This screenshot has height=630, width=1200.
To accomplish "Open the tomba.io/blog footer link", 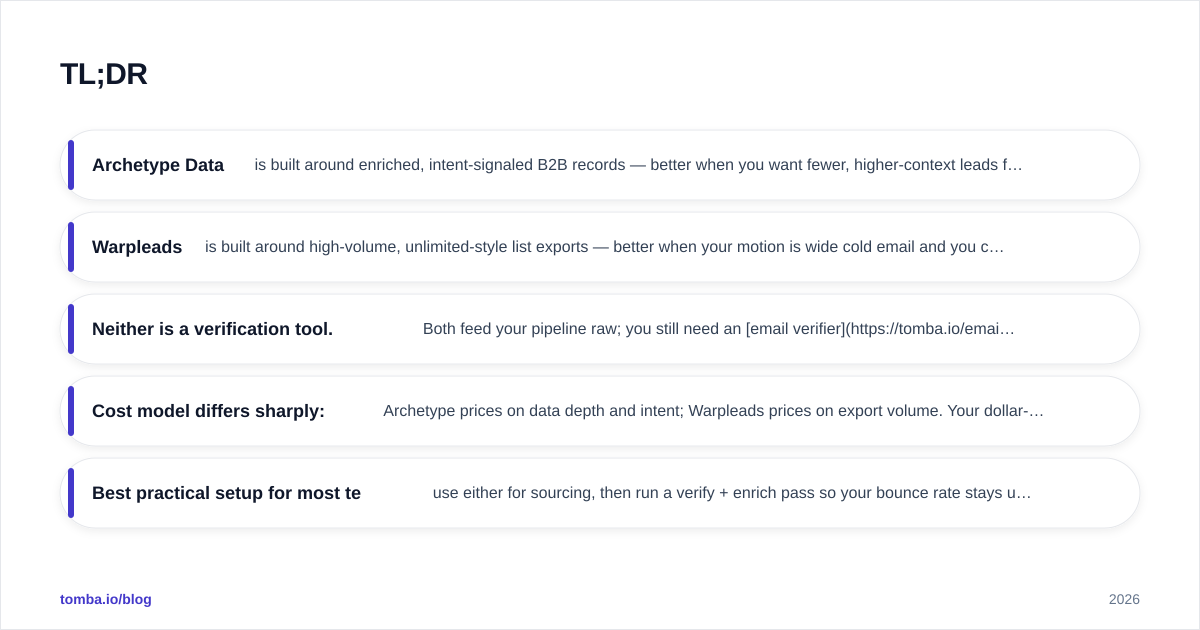I will [x=106, y=599].
